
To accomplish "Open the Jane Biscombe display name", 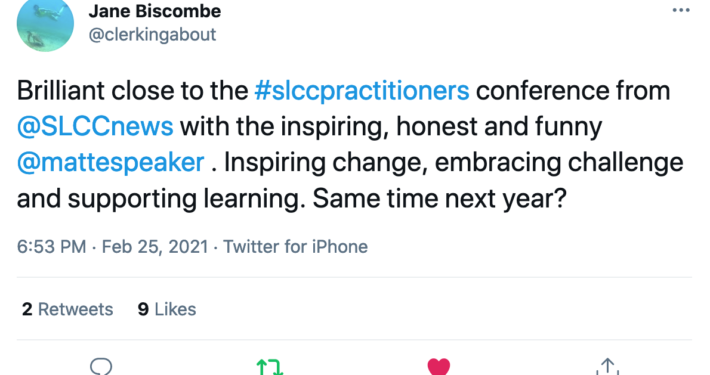I will (155, 11).
